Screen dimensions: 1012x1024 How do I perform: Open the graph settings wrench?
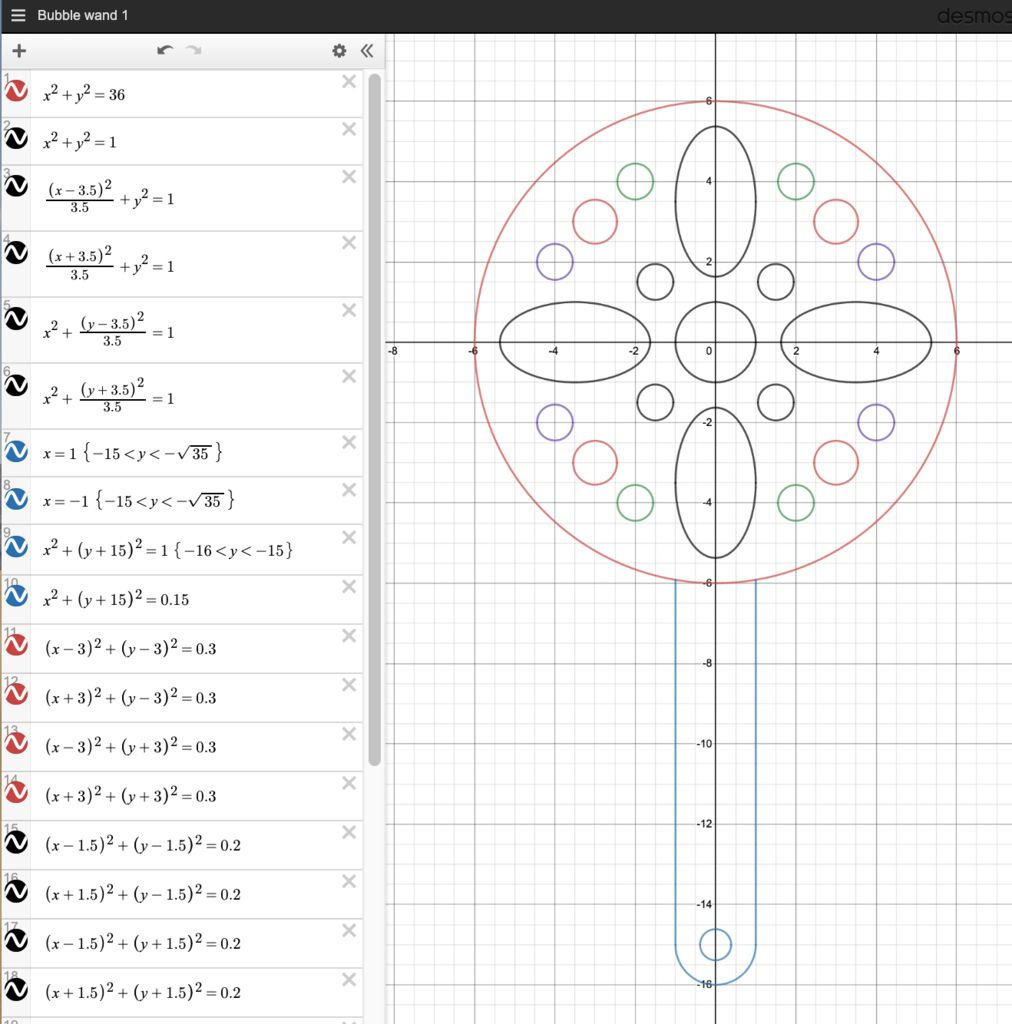click(339, 50)
